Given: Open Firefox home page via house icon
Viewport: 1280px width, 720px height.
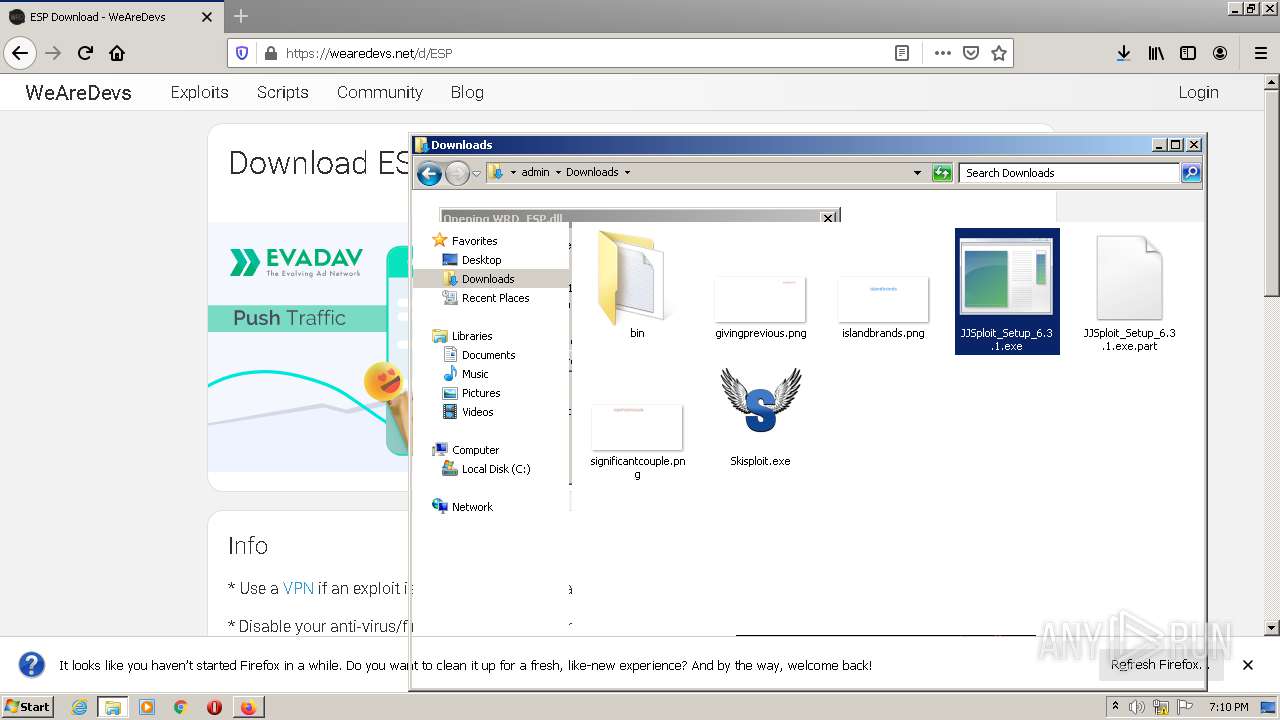Looking at the screenshot, I should point(117,53).
